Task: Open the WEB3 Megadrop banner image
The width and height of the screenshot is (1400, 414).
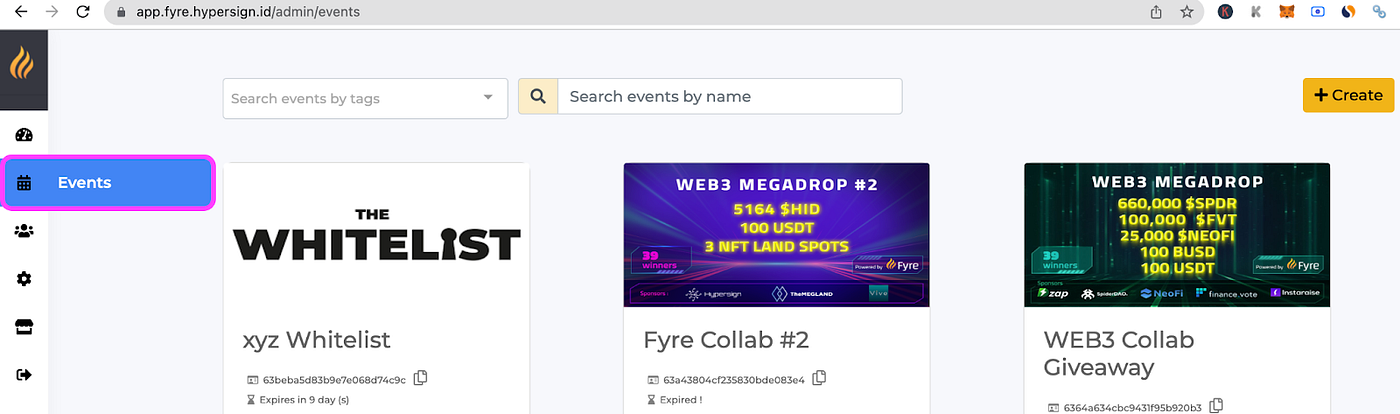Action: pyautogui.click(x=1177, y=235)
